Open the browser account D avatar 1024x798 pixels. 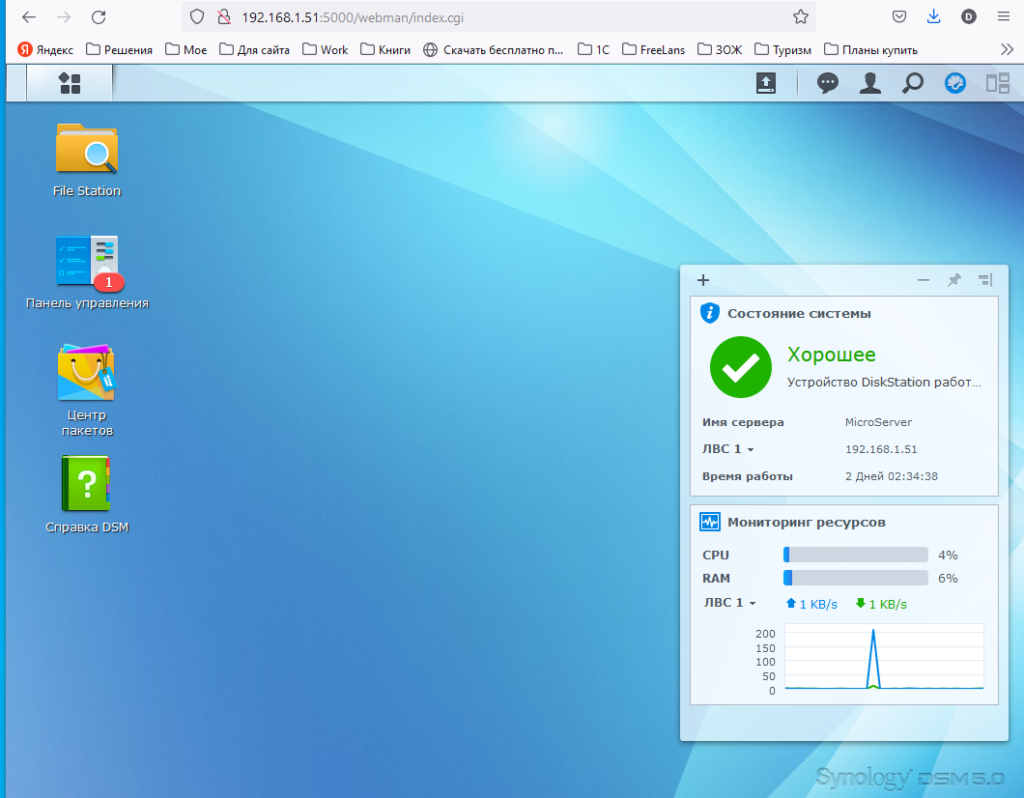click(x=968, y=17)
